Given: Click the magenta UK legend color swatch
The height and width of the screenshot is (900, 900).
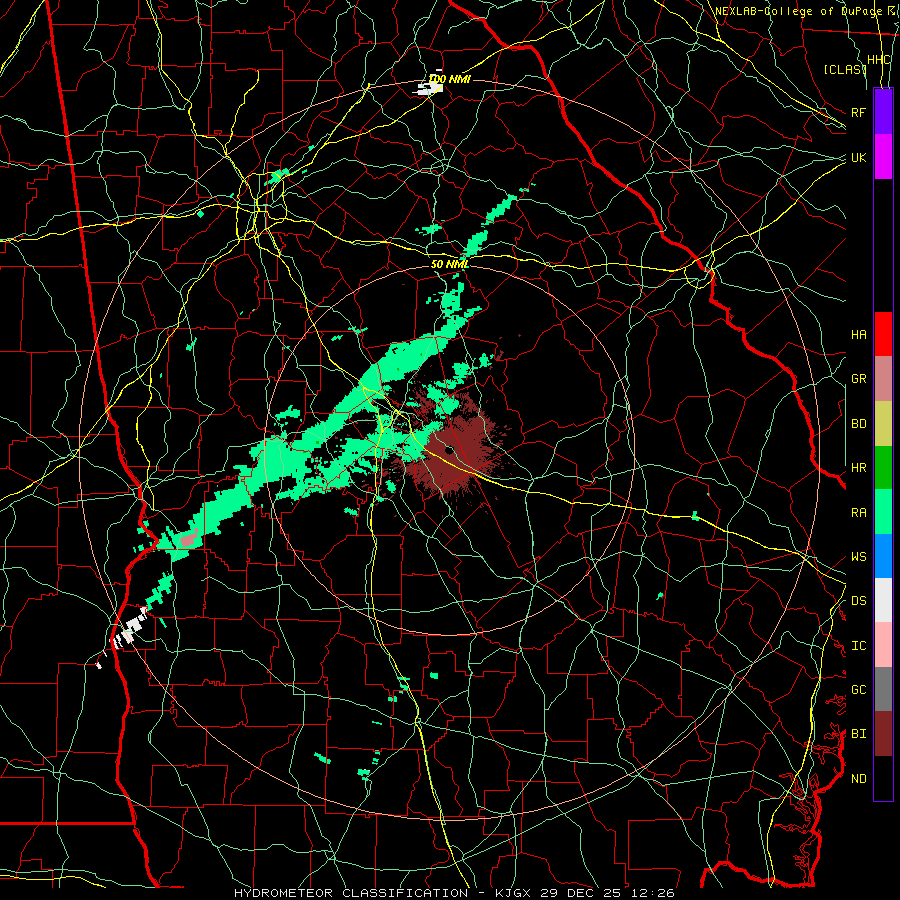Looking at the screenshot, I should (x=883, y=157).
